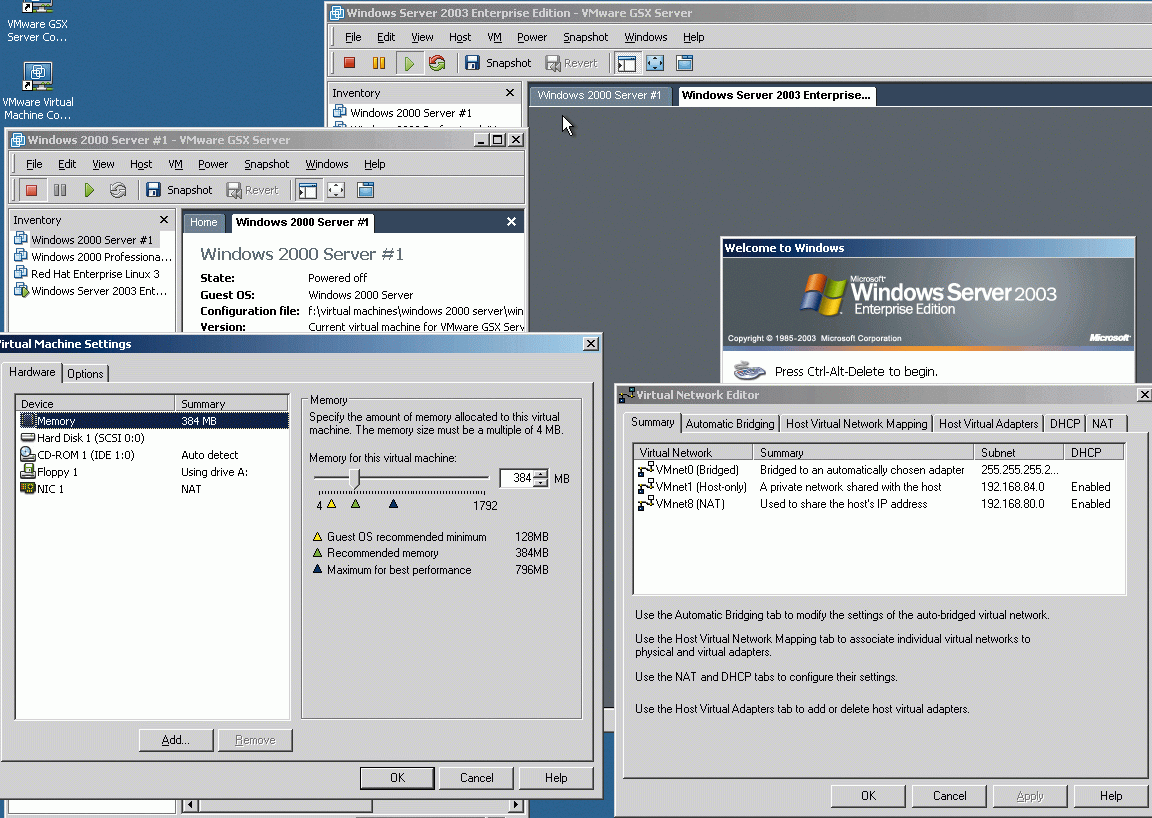The width and height of the screenshot is (1152, 818).
Task: Select the Floppy 1 device
Action: 153,472
